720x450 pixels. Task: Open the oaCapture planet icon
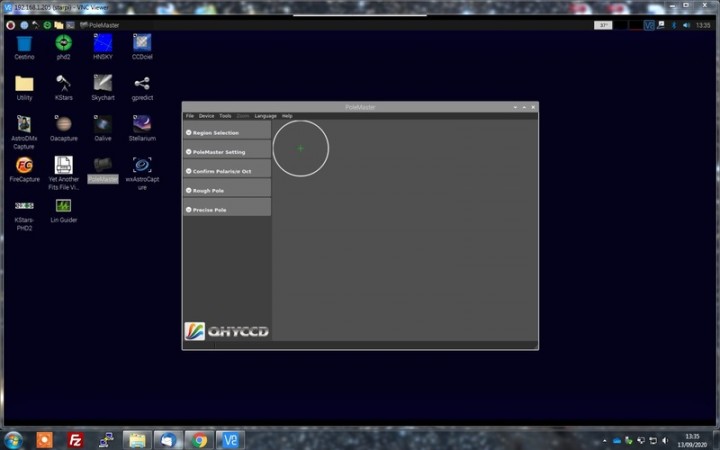63,124
